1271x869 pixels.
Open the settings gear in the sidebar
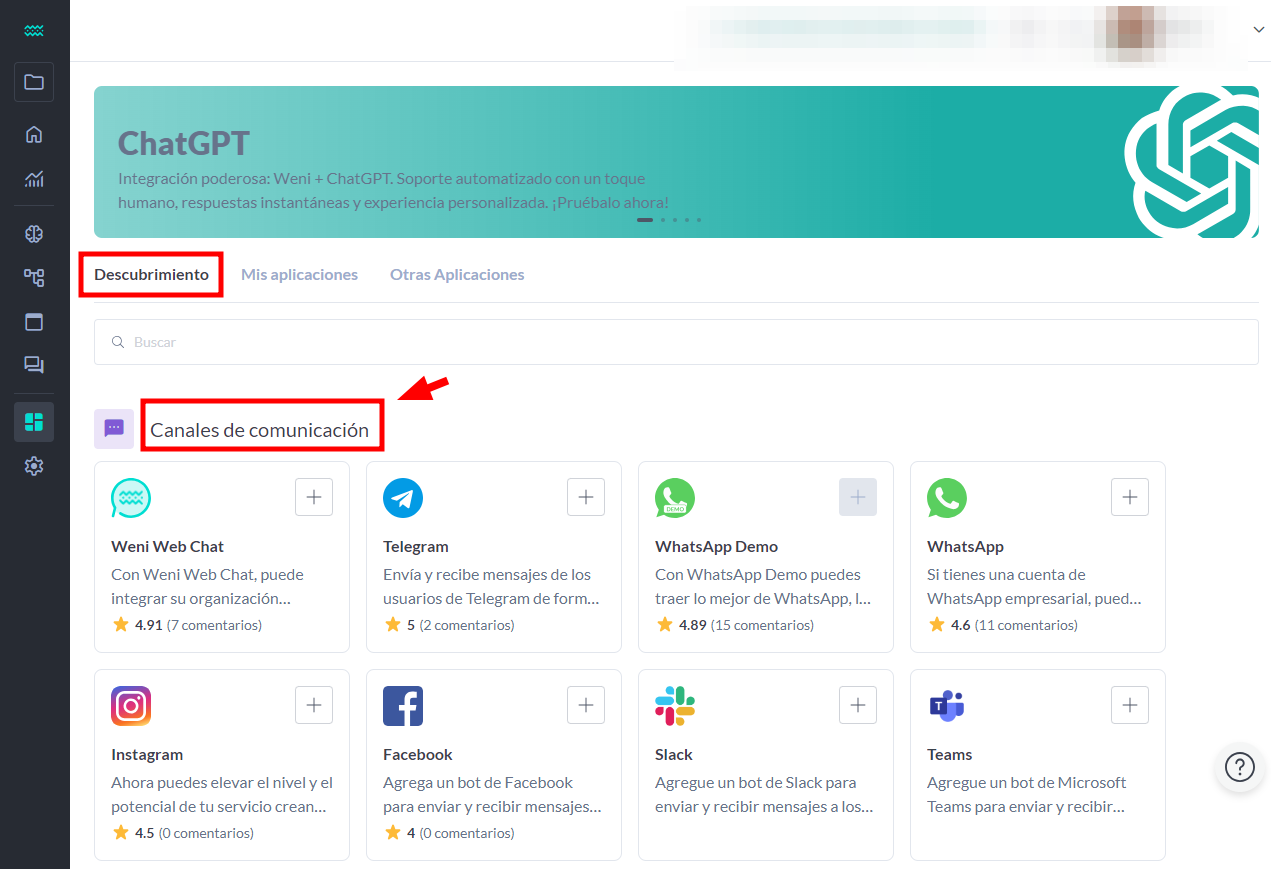(34, 465)
